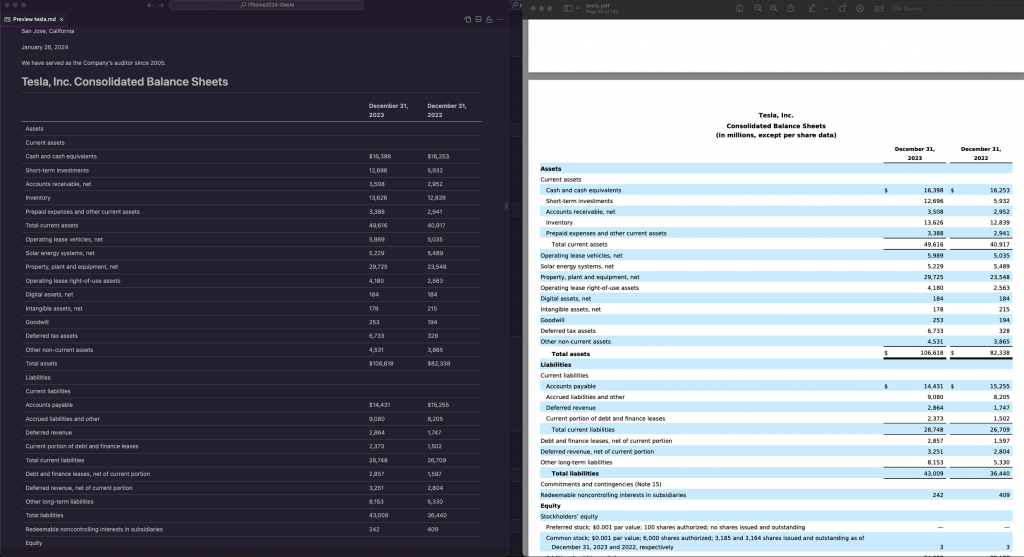
Task: Close the Preview tesla.md tab
Action: pyautogui.click(x=61, y=20)
